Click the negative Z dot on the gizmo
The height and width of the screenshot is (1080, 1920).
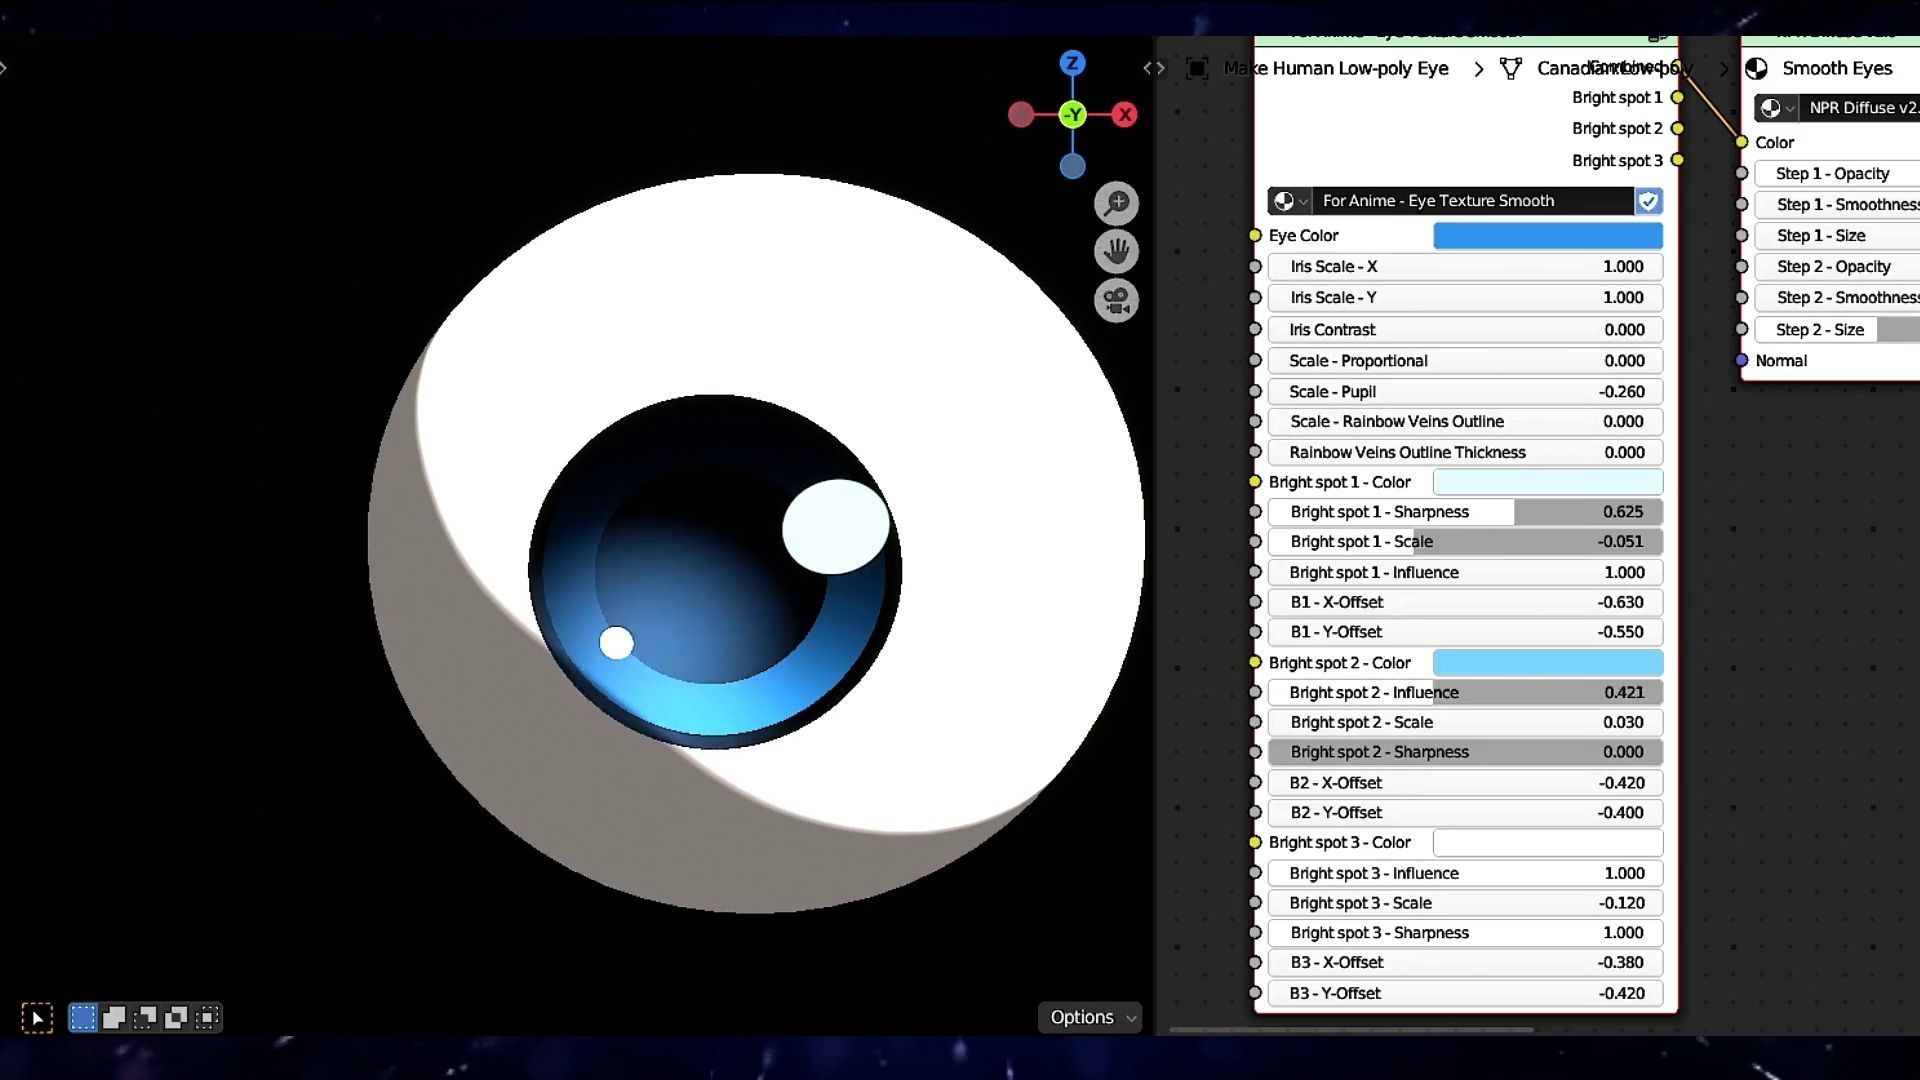click(x=1072, y=166)
